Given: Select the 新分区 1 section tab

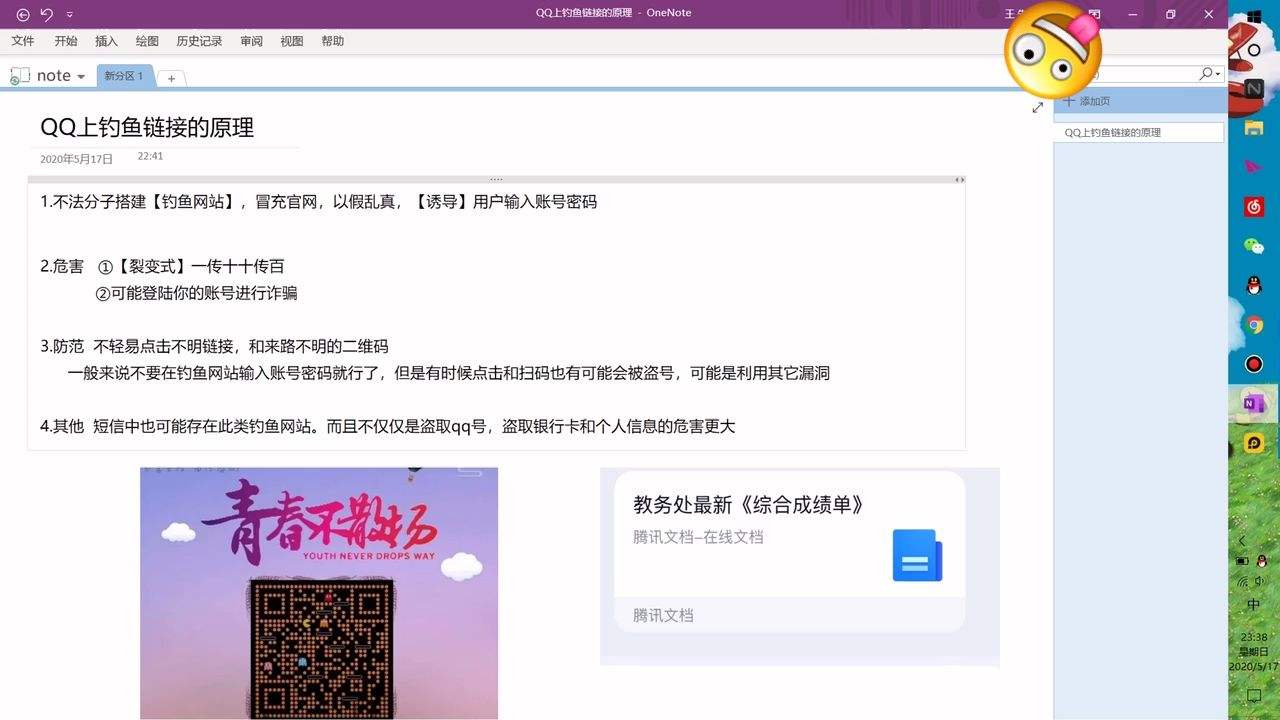Looking at the screenshot, I should pos(124,76).
